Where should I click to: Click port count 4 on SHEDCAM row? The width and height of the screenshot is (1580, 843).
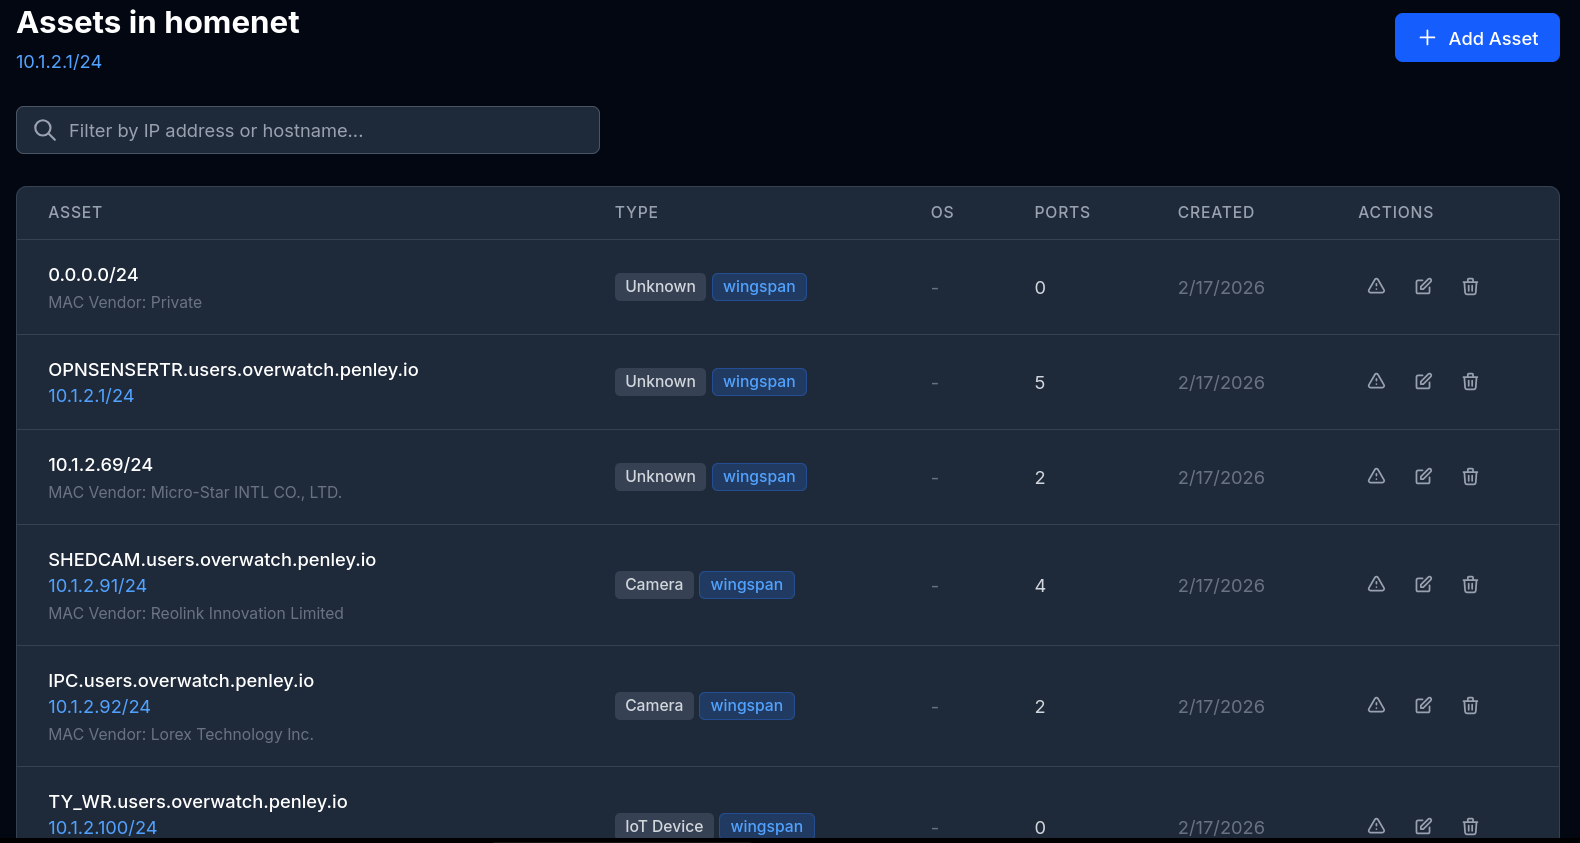[x=1040, y=586]
